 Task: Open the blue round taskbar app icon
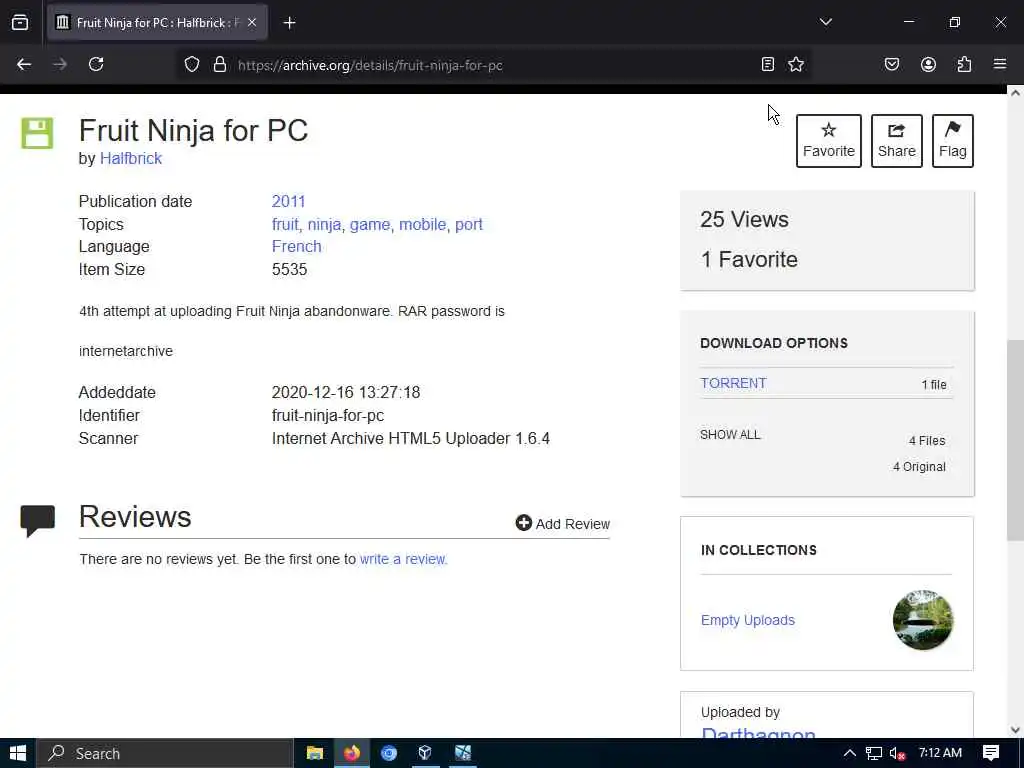coord(389,753)
